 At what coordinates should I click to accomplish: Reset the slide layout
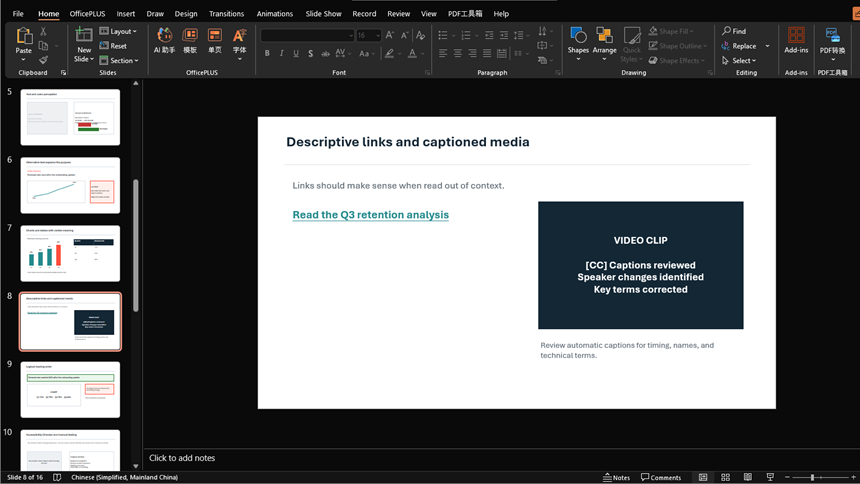pyautogui.click(x=113, y=46)
